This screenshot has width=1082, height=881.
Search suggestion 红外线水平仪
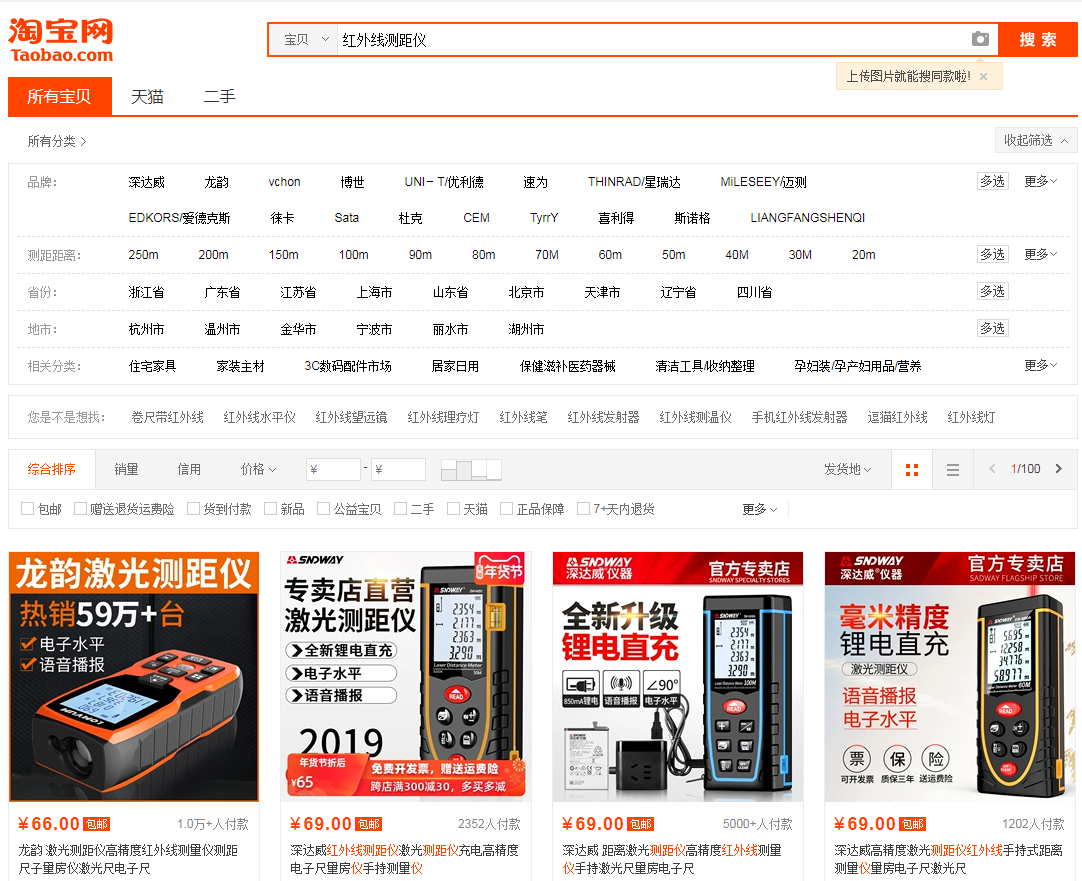pyautogui.click(x=259, y=417)
